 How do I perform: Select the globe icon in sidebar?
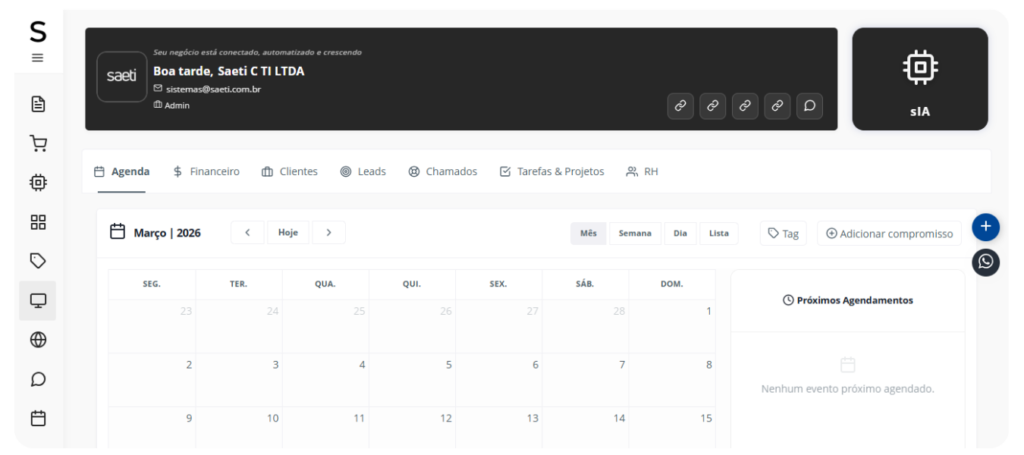38,340
